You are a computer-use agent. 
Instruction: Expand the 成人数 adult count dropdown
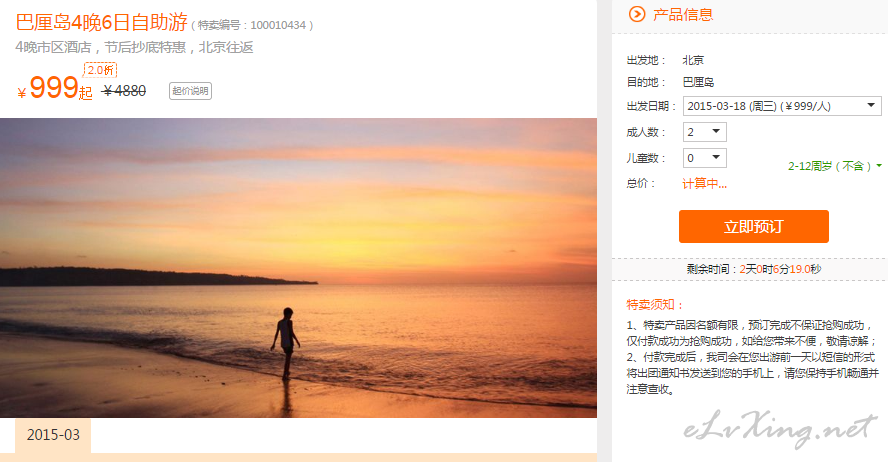tap(705, 132)
